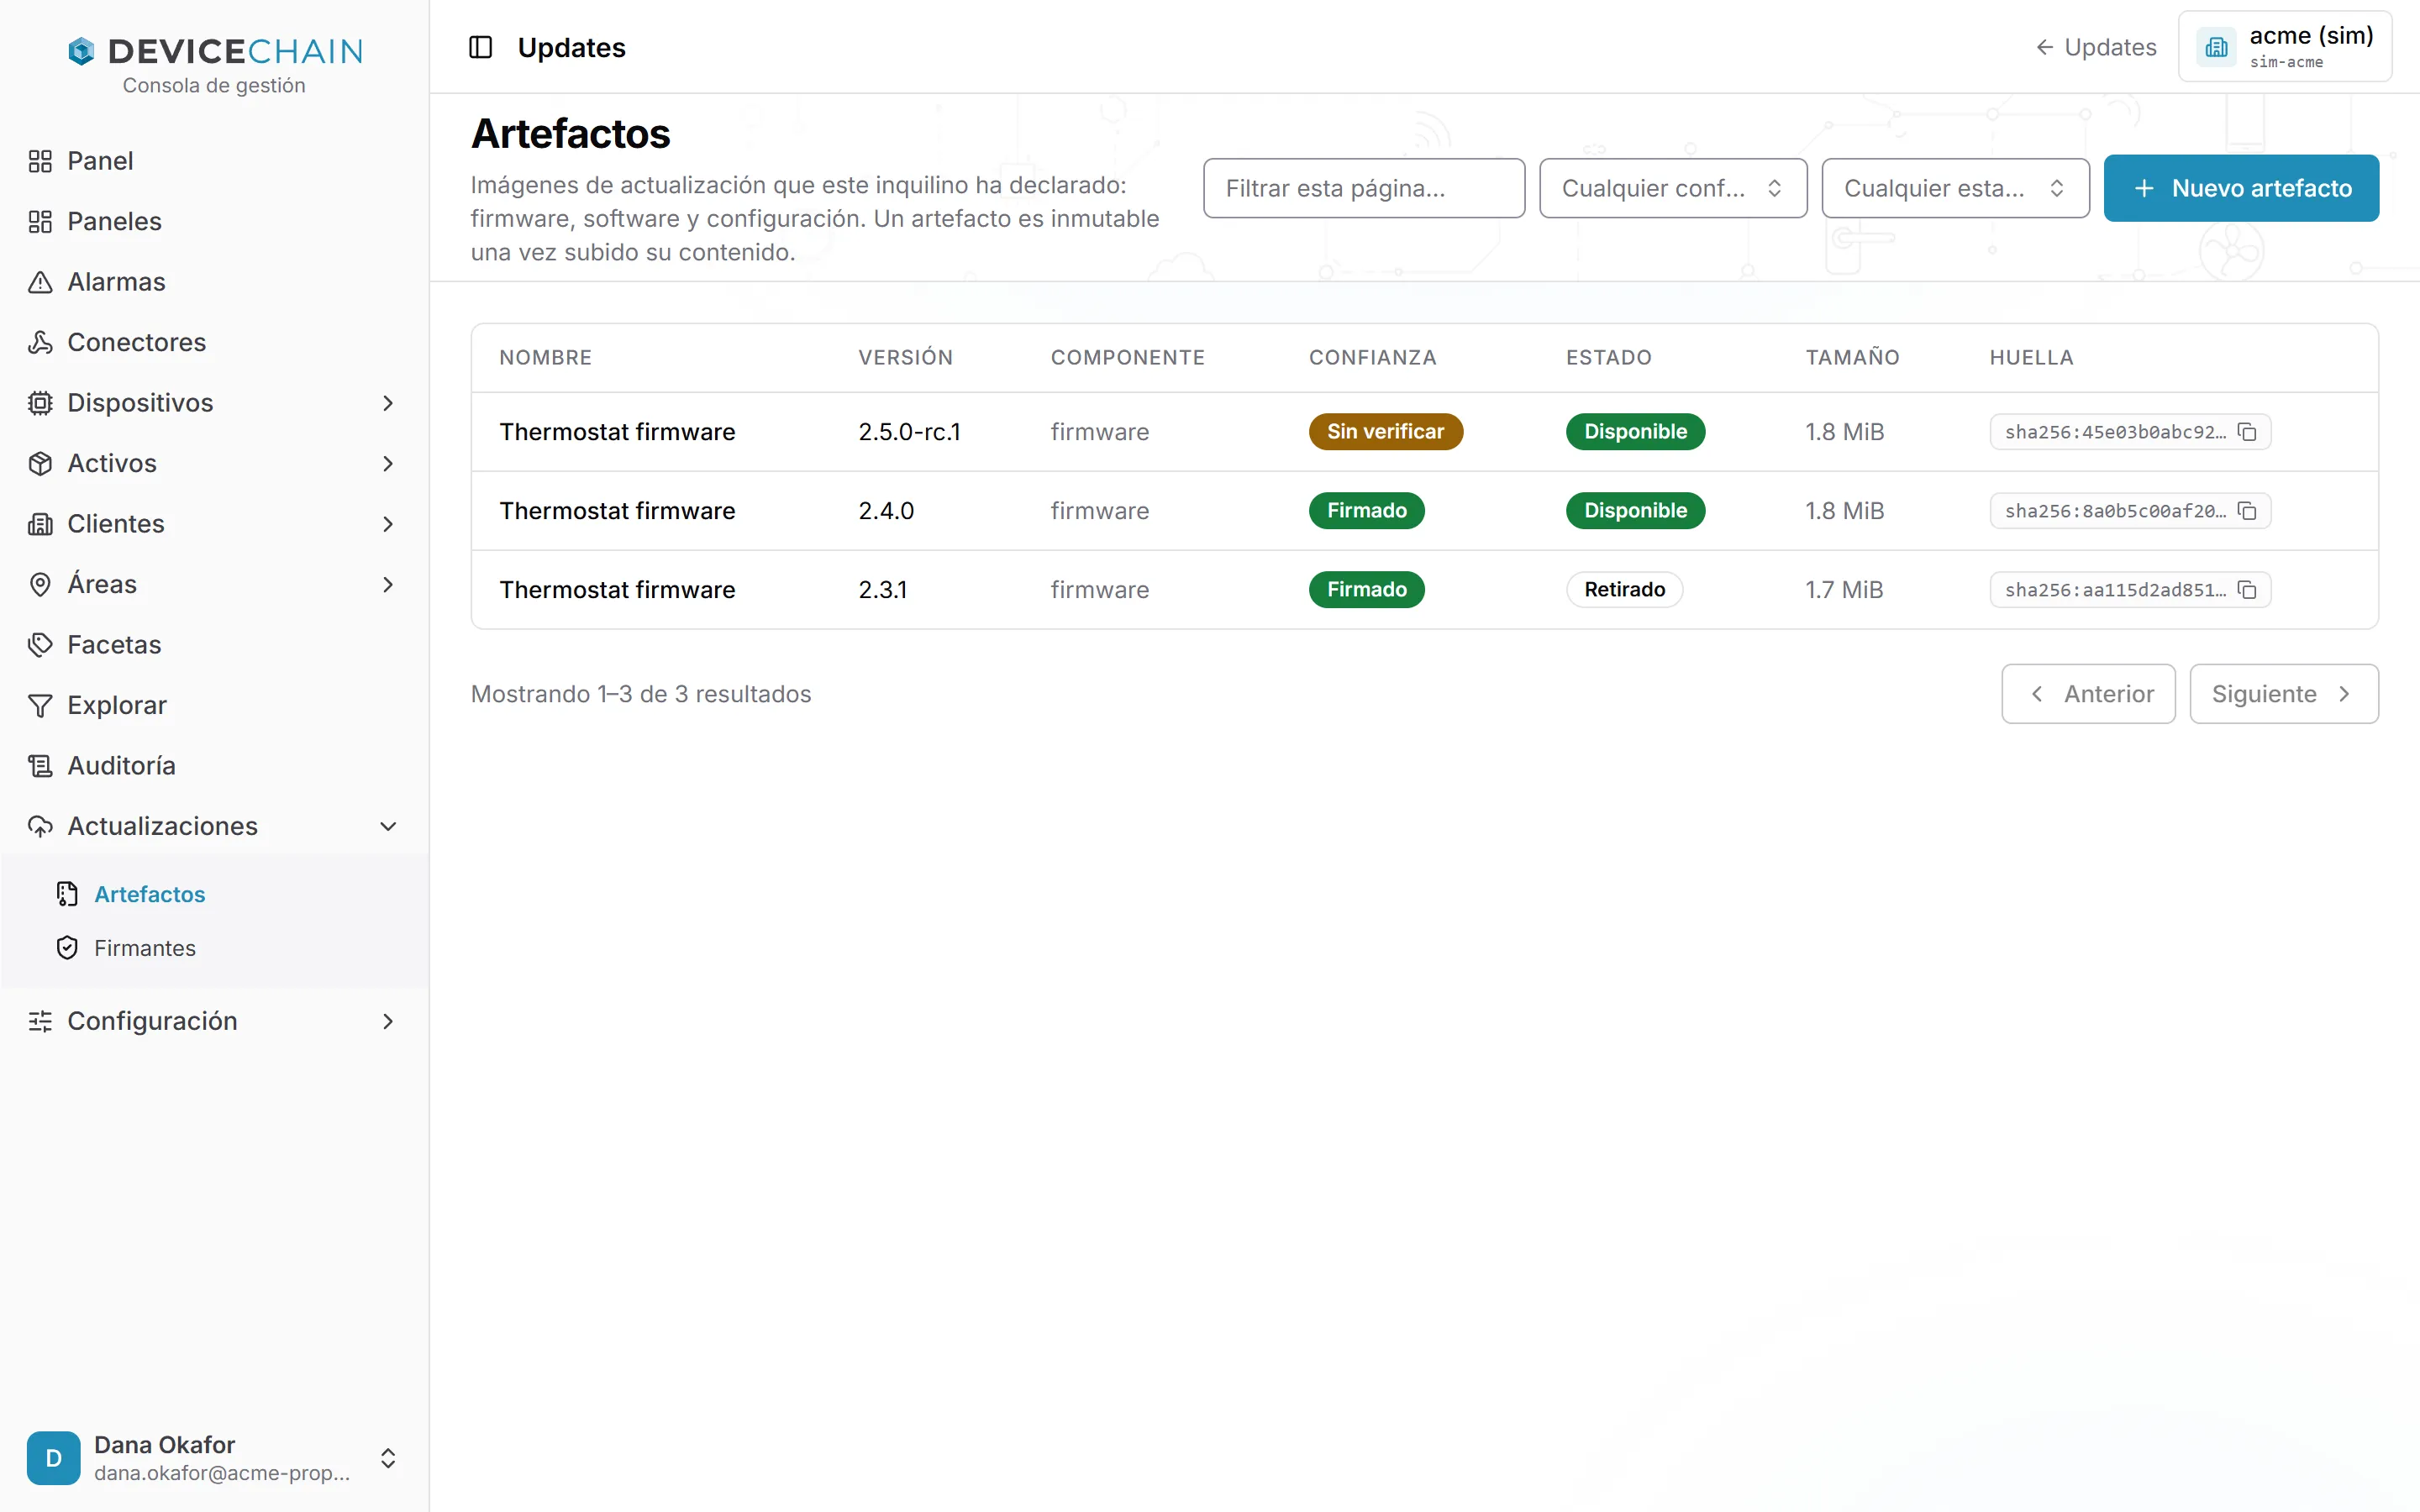The height and width of the screenshot is (1512, 2420).
Task: Open the acme (sim) tenant switcher
Action: point(2285,47)
